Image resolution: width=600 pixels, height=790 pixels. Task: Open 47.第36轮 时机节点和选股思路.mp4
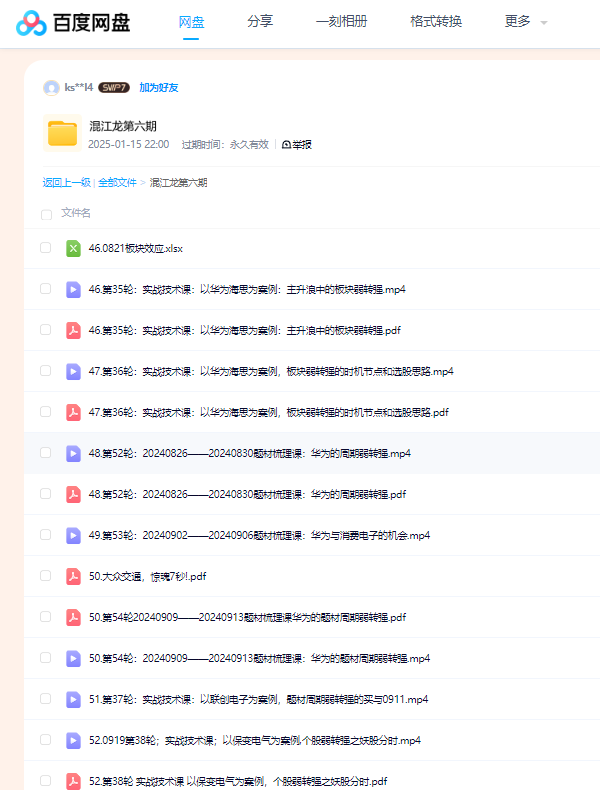271,372
